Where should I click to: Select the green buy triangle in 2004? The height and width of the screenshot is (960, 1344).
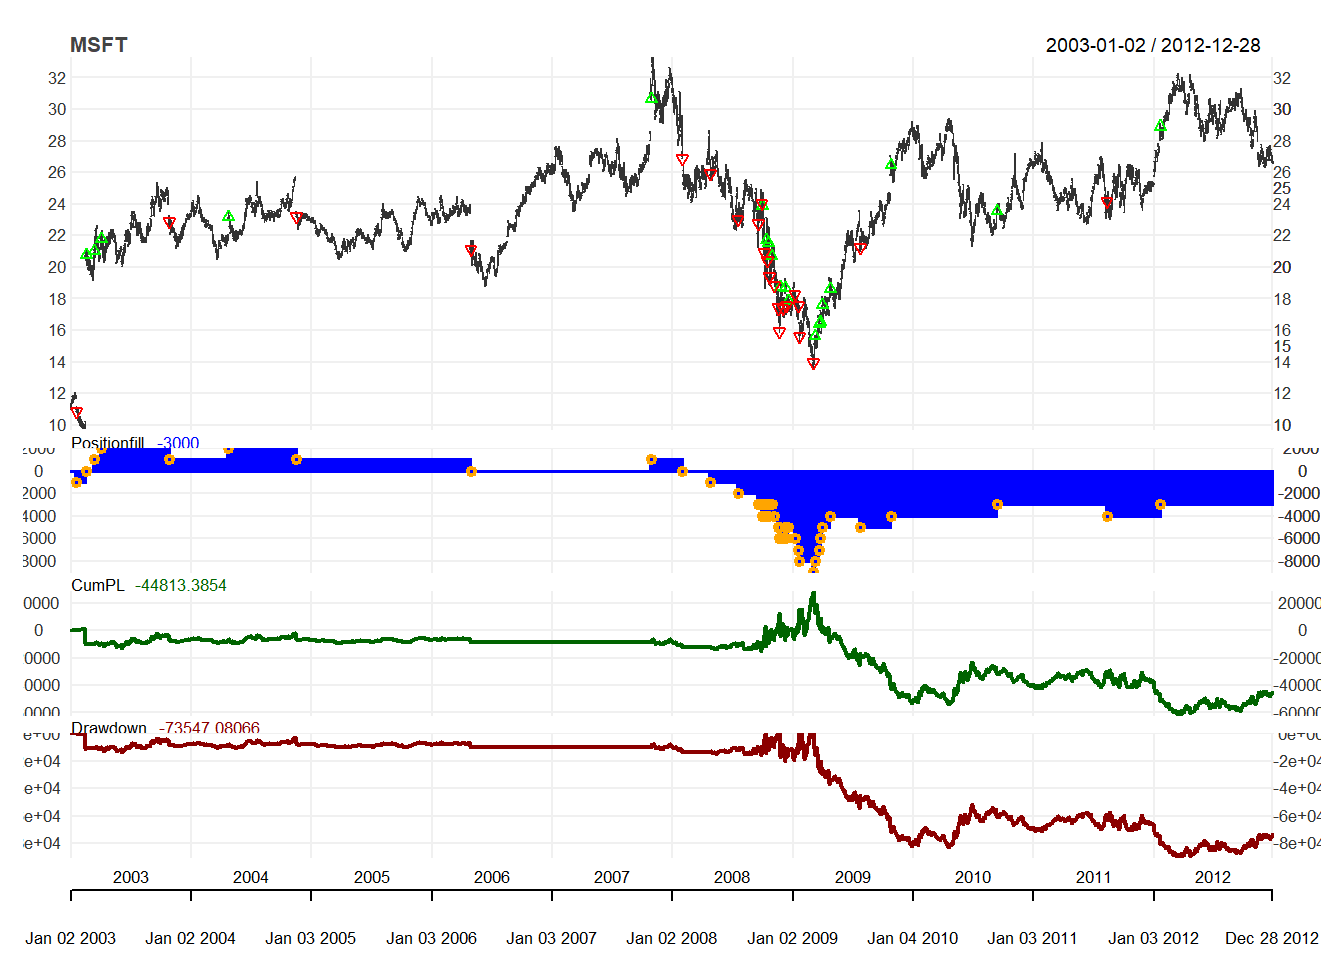(228, 216)
